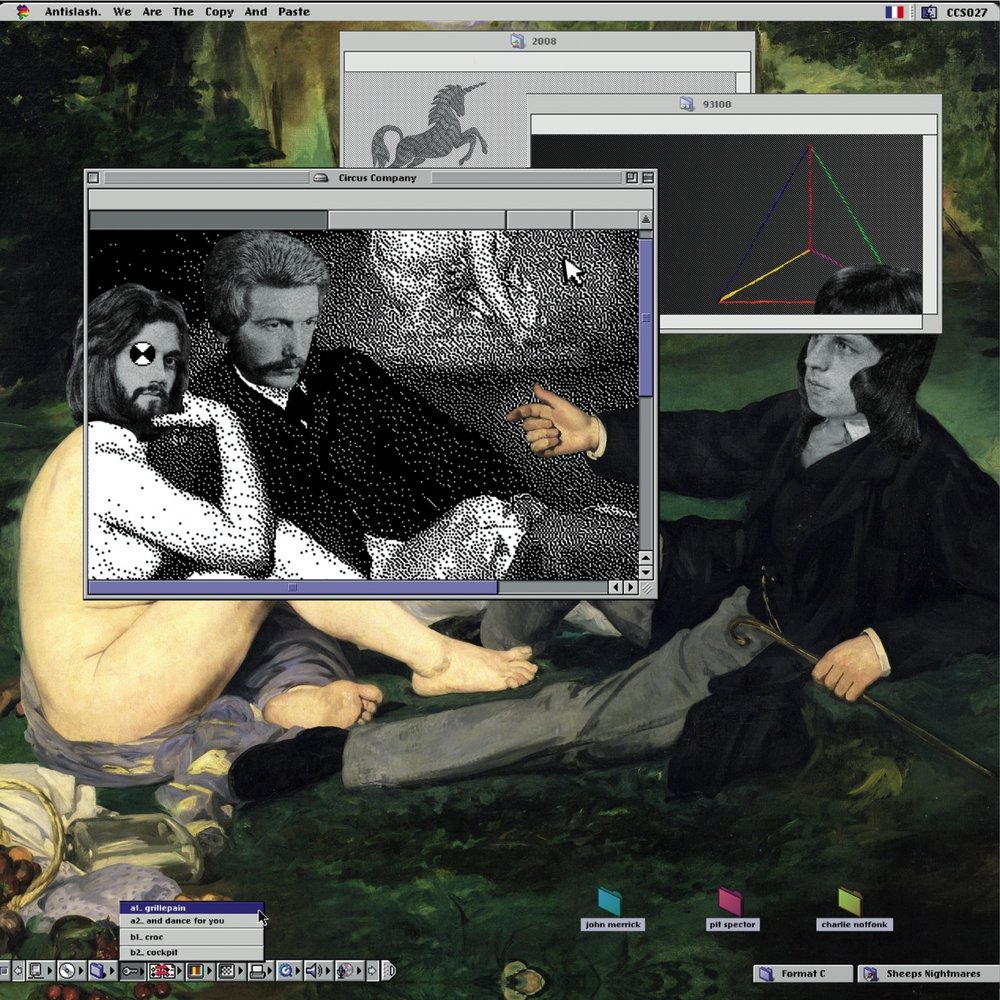Image resolution: width=1000 pixels, height=1000 pixels.
Task: Click the speaker volume icon in control strip
Action: (315, 970)
